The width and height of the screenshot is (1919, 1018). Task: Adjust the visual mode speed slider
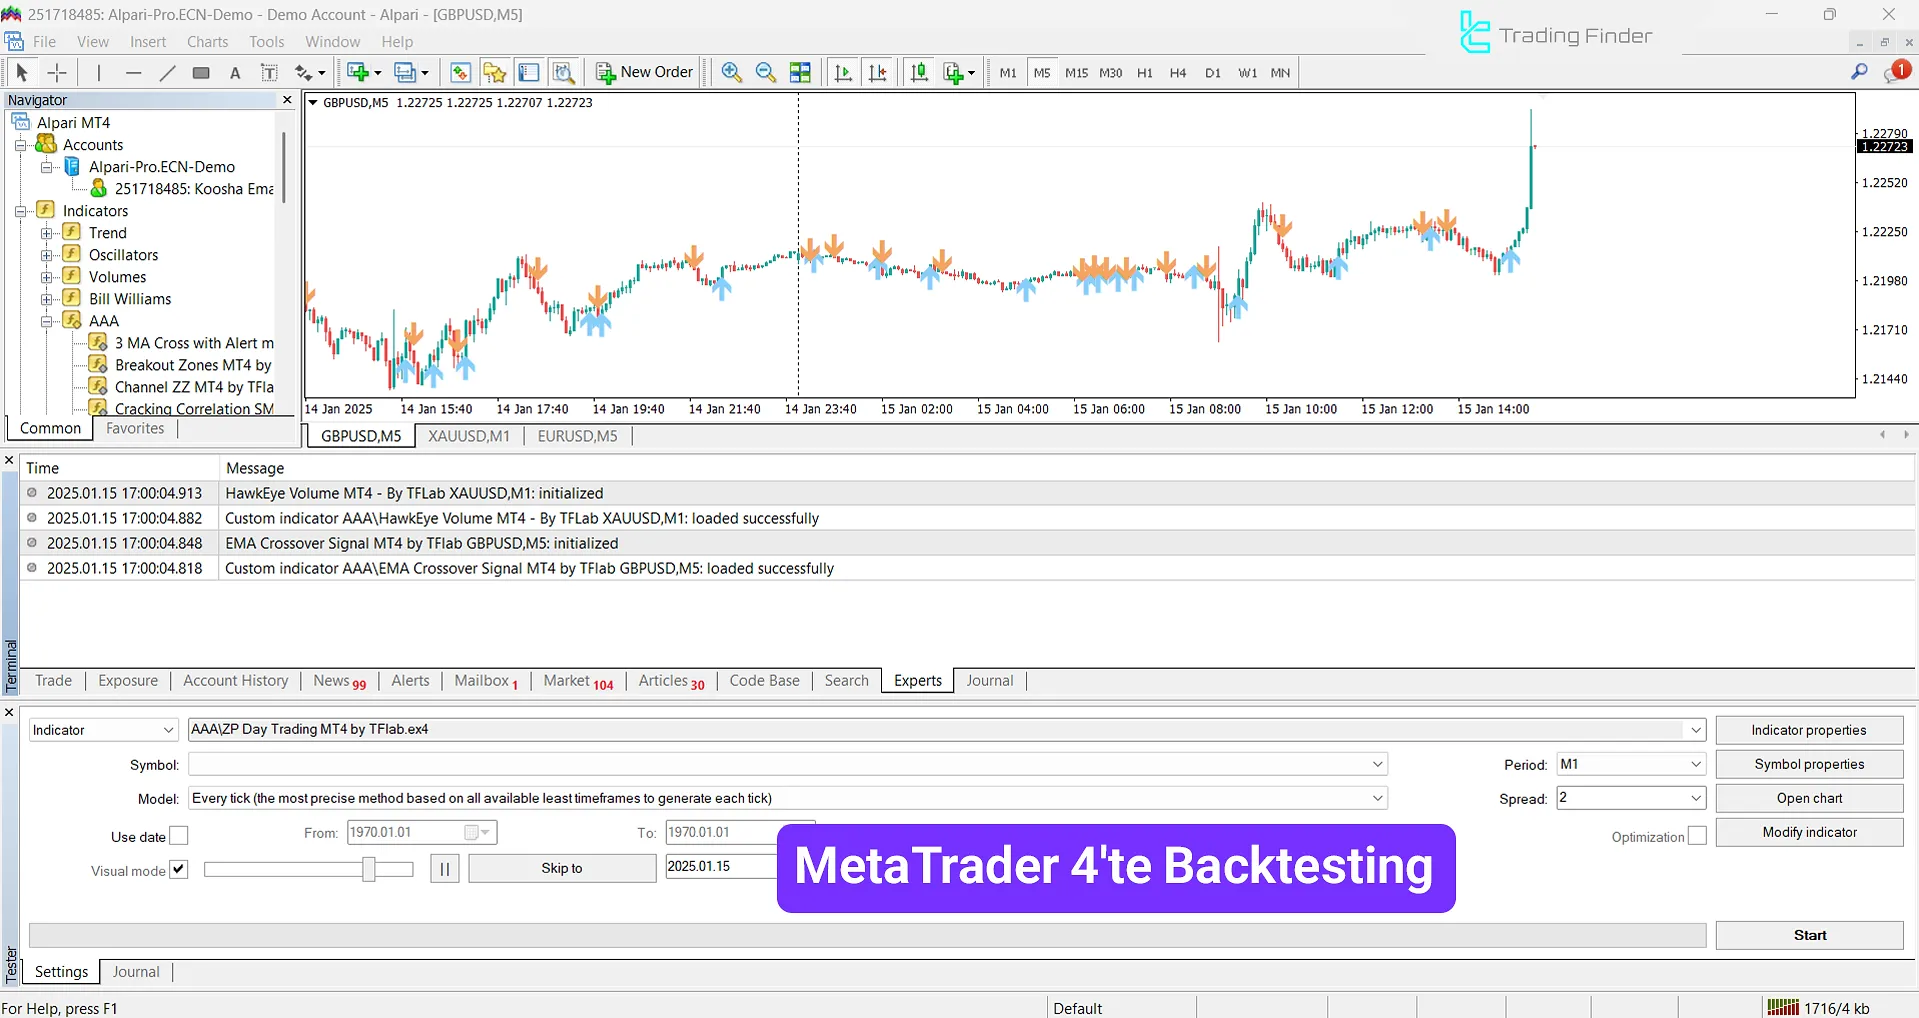(369, 868)
